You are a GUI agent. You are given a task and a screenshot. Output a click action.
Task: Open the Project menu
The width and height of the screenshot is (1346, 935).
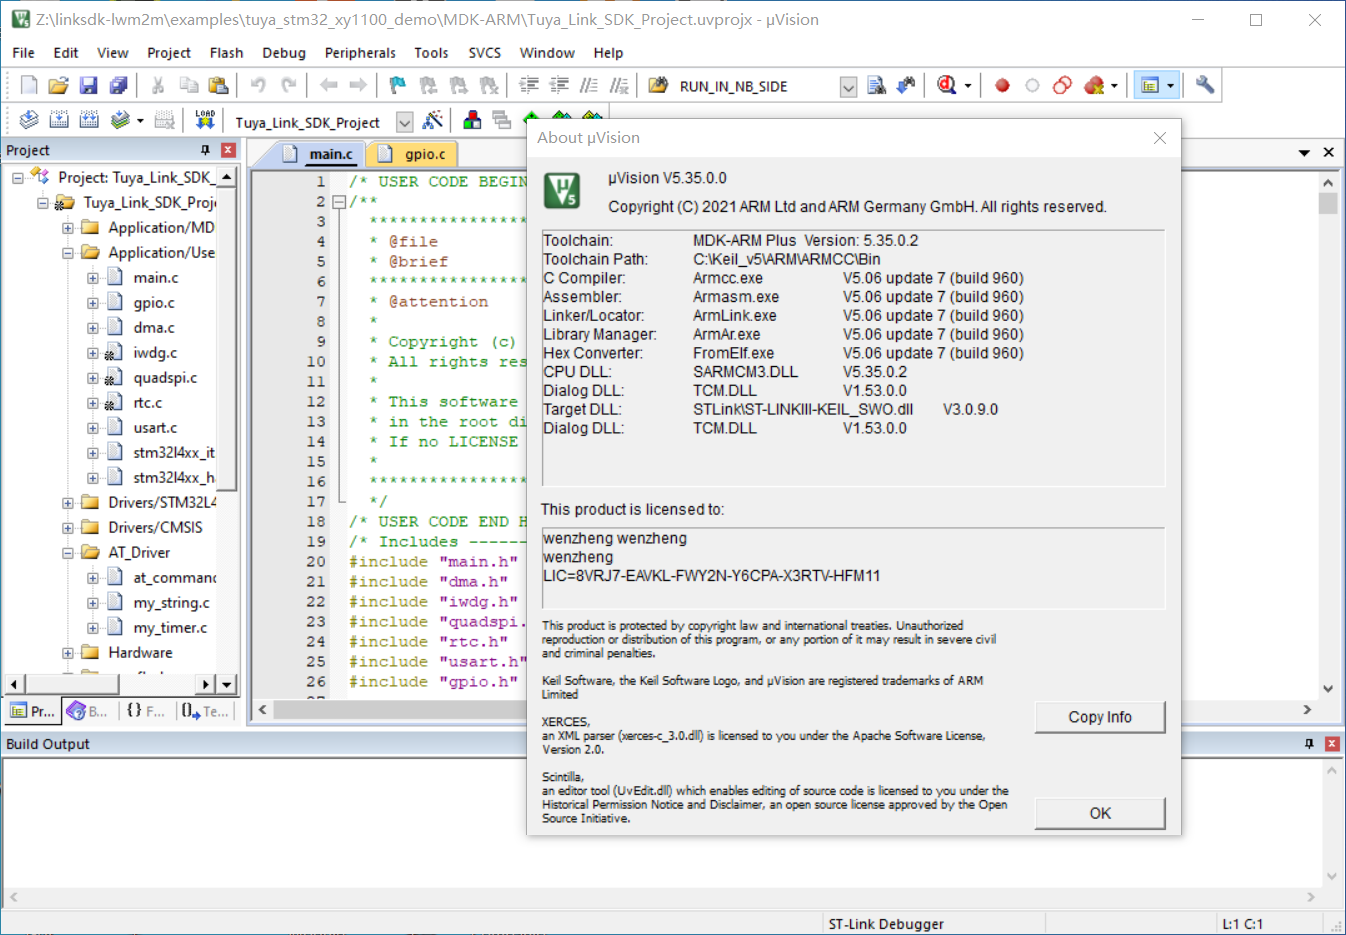169,53
